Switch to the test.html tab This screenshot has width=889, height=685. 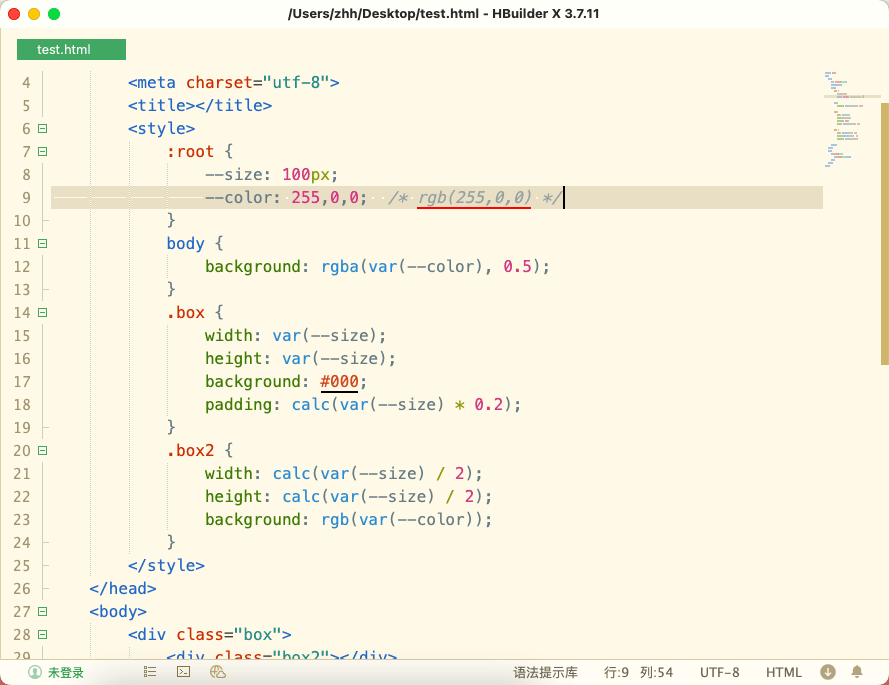pyautogui.click(x=71, y=50)
